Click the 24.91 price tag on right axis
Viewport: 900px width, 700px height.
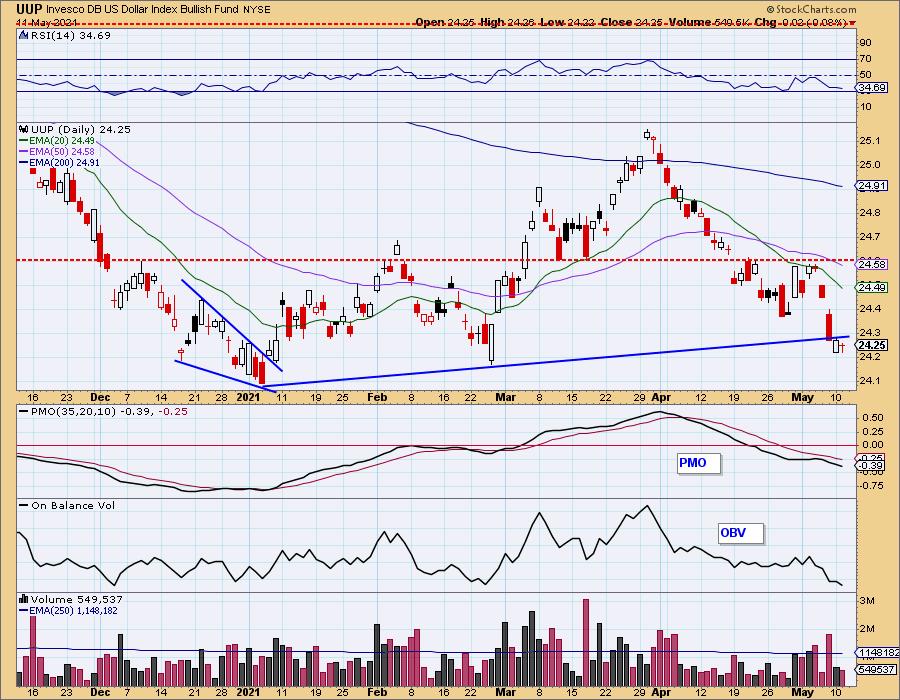coord(871,185)
